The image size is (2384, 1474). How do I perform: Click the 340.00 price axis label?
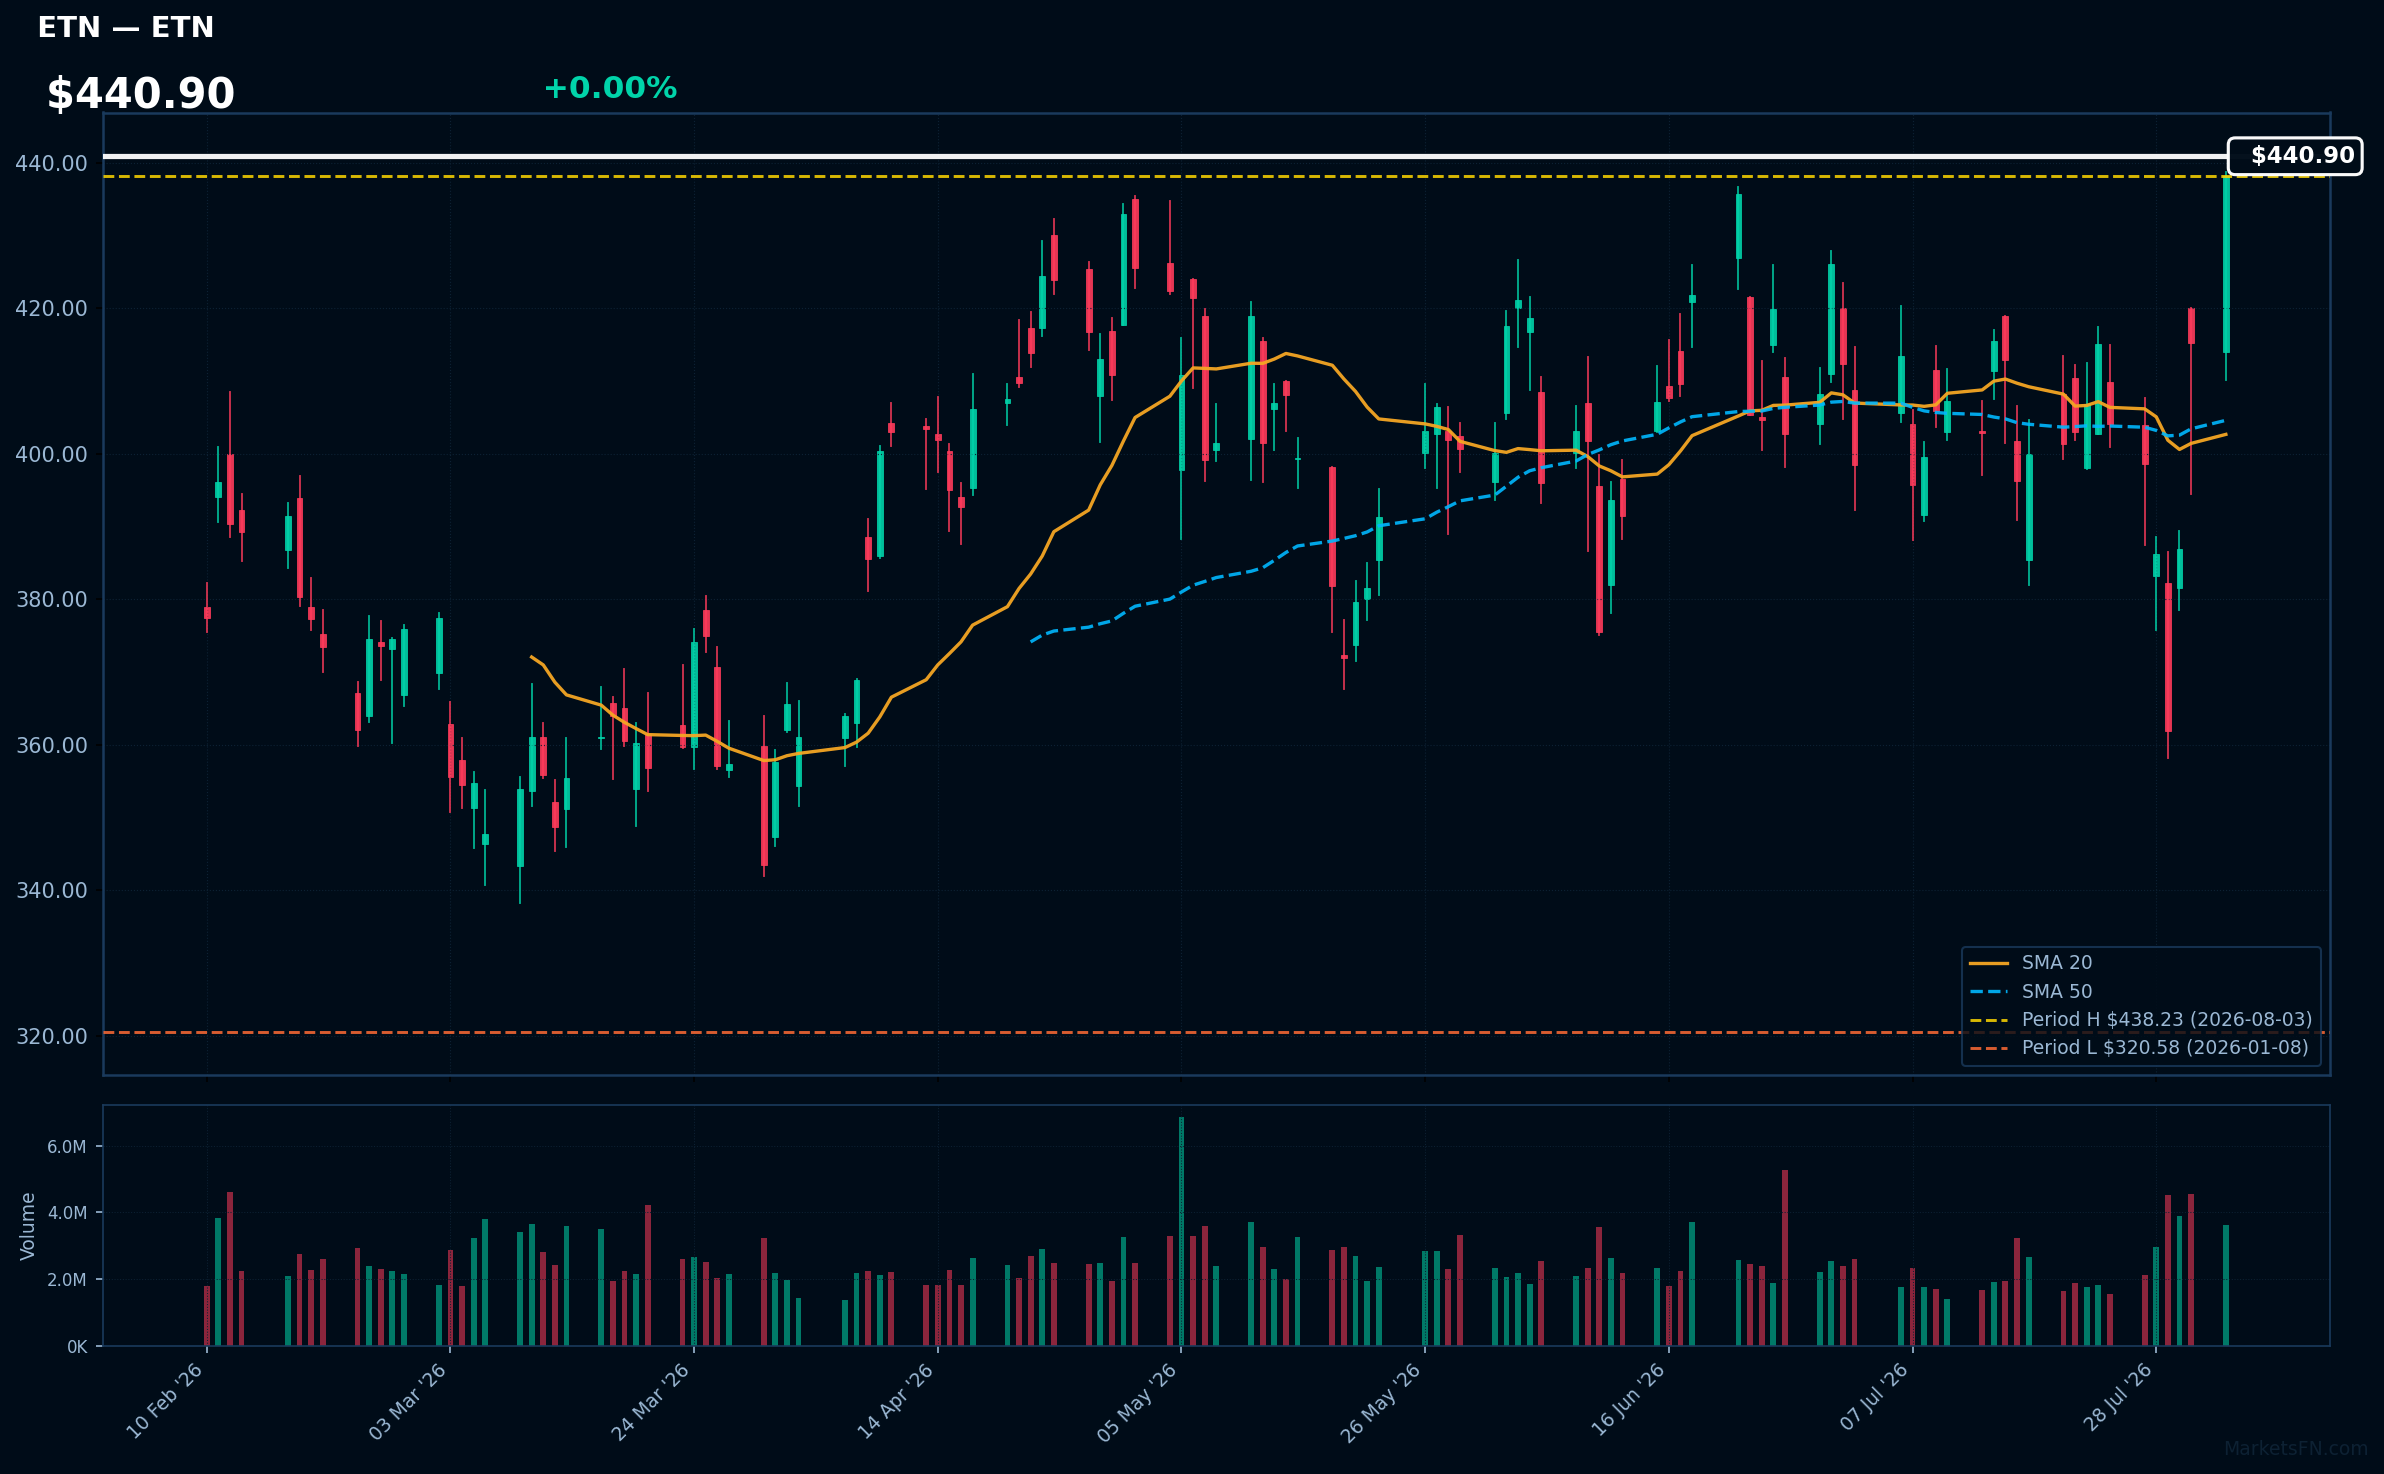(x=52, y=890)
